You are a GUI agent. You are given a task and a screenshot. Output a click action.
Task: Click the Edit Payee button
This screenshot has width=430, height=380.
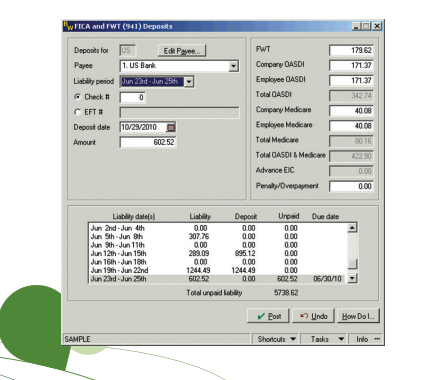182,51
